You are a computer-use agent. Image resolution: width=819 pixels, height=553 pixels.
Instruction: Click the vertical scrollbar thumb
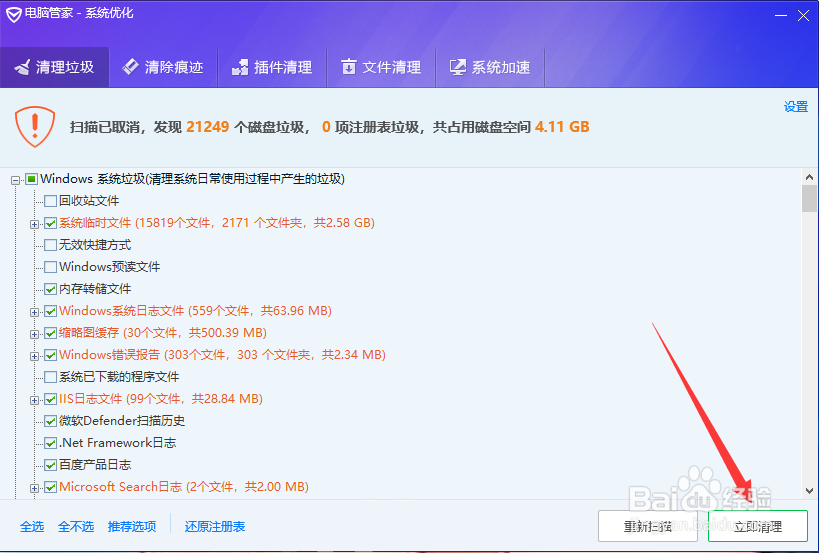point(810,198)
